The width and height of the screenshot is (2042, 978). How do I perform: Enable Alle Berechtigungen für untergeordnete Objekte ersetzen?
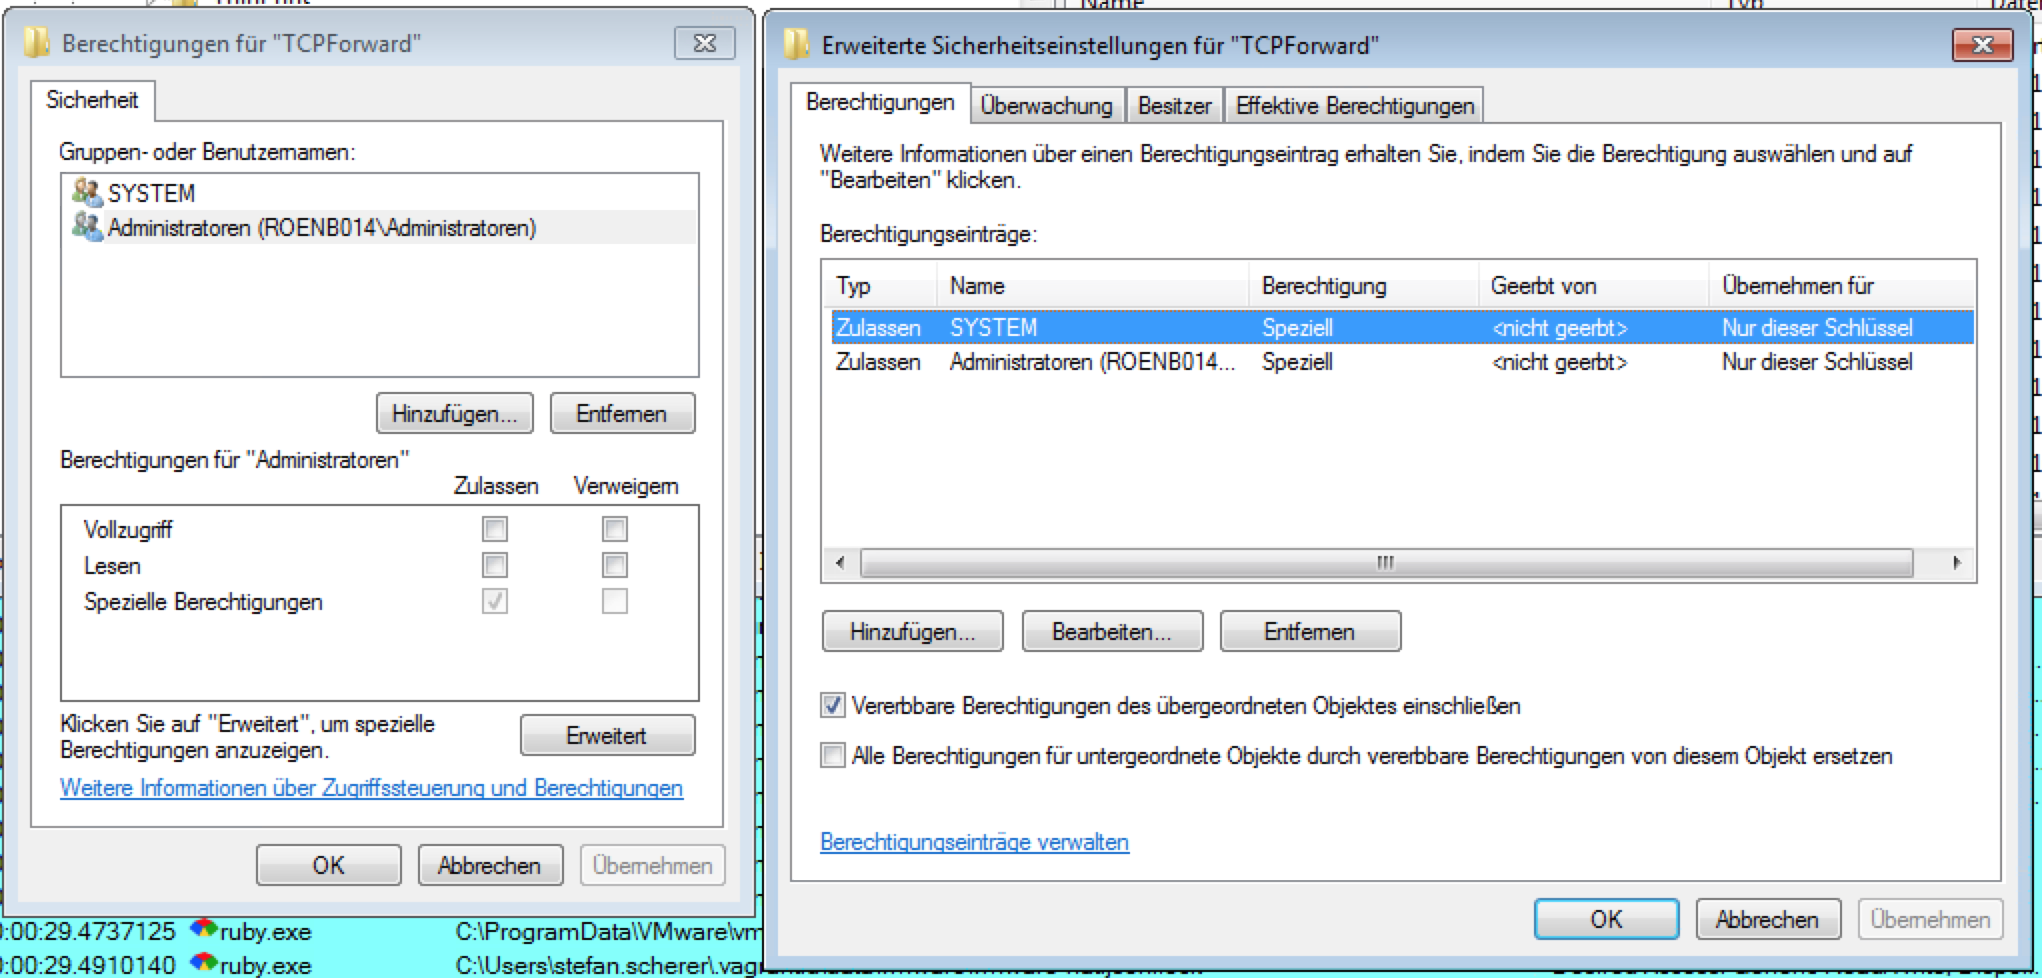tap(832, 755)
